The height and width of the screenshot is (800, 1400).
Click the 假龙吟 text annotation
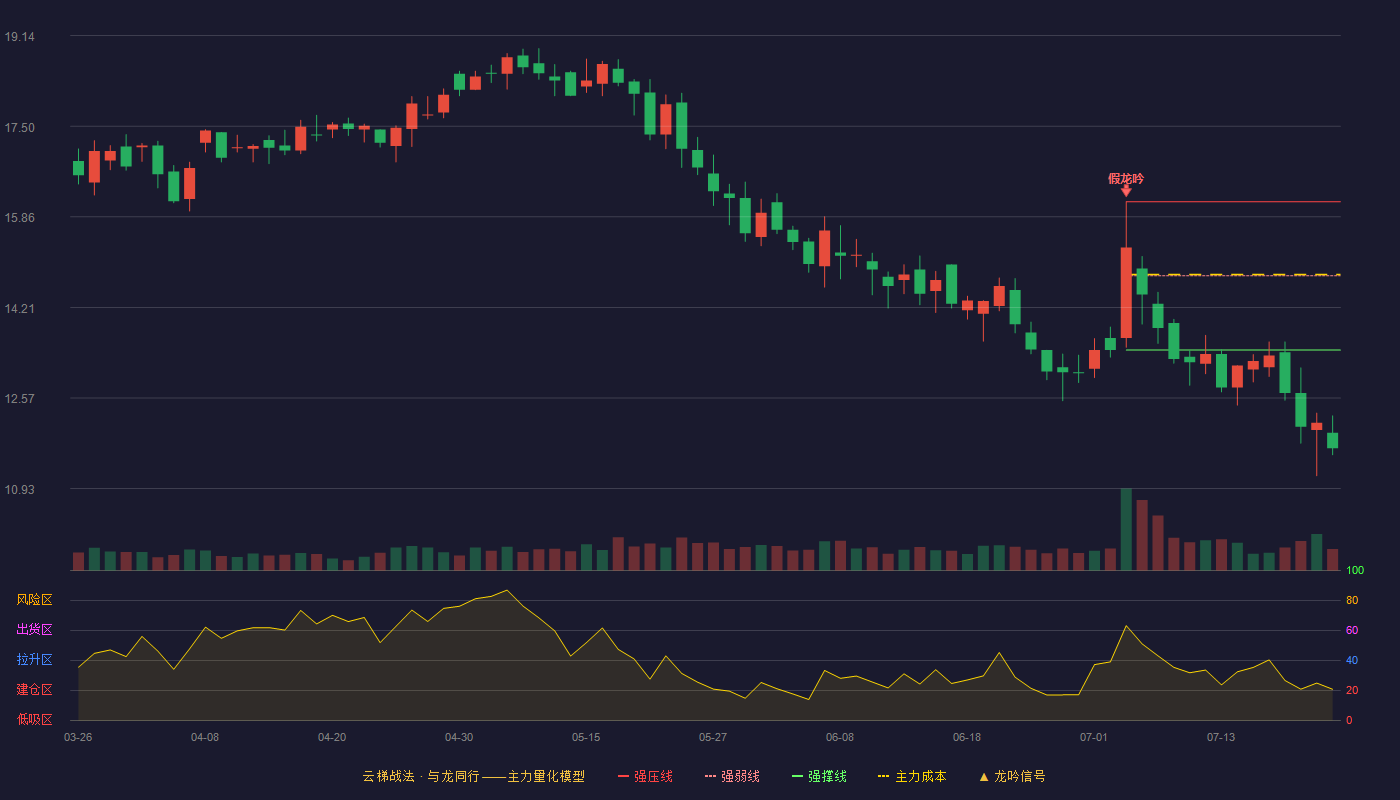[1126, 179]
